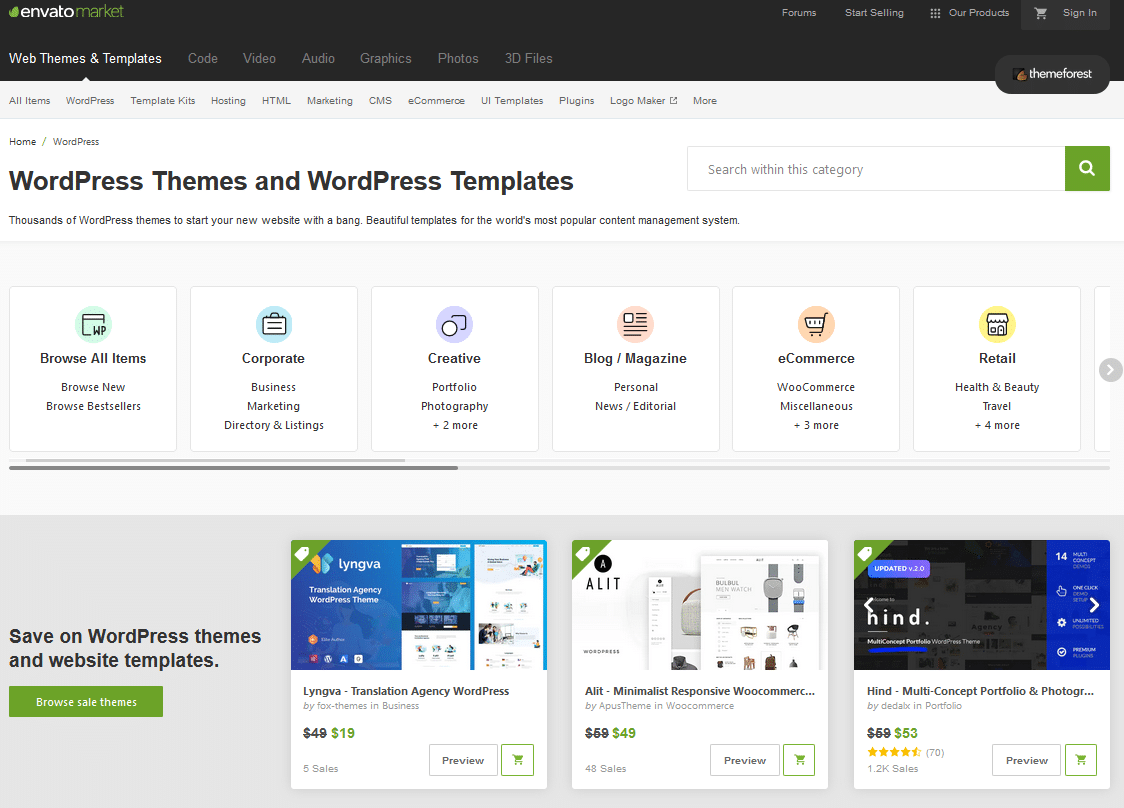Click the Browse New link
The width and height of the screenshot is (1124, 808).
pyautogui.click(x=93, y=387)
